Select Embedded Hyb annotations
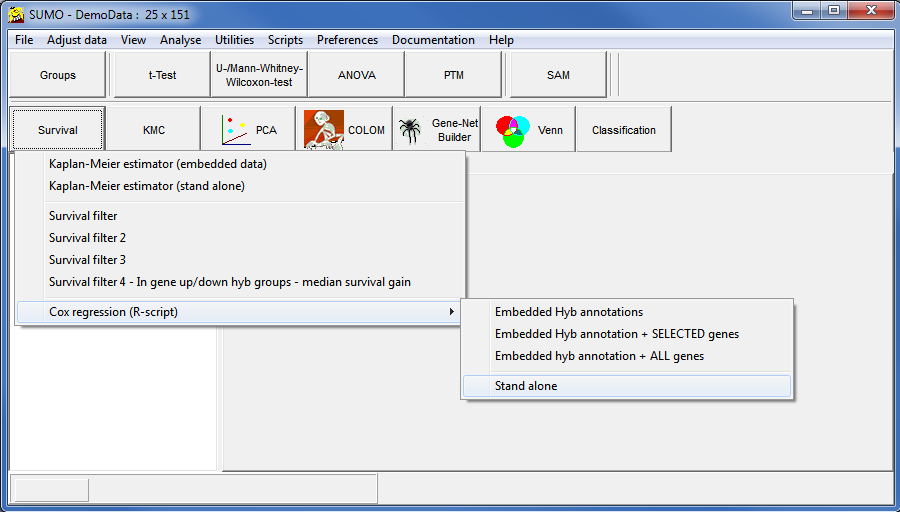This screenshot has height=512, width=900. pos(627,312)
